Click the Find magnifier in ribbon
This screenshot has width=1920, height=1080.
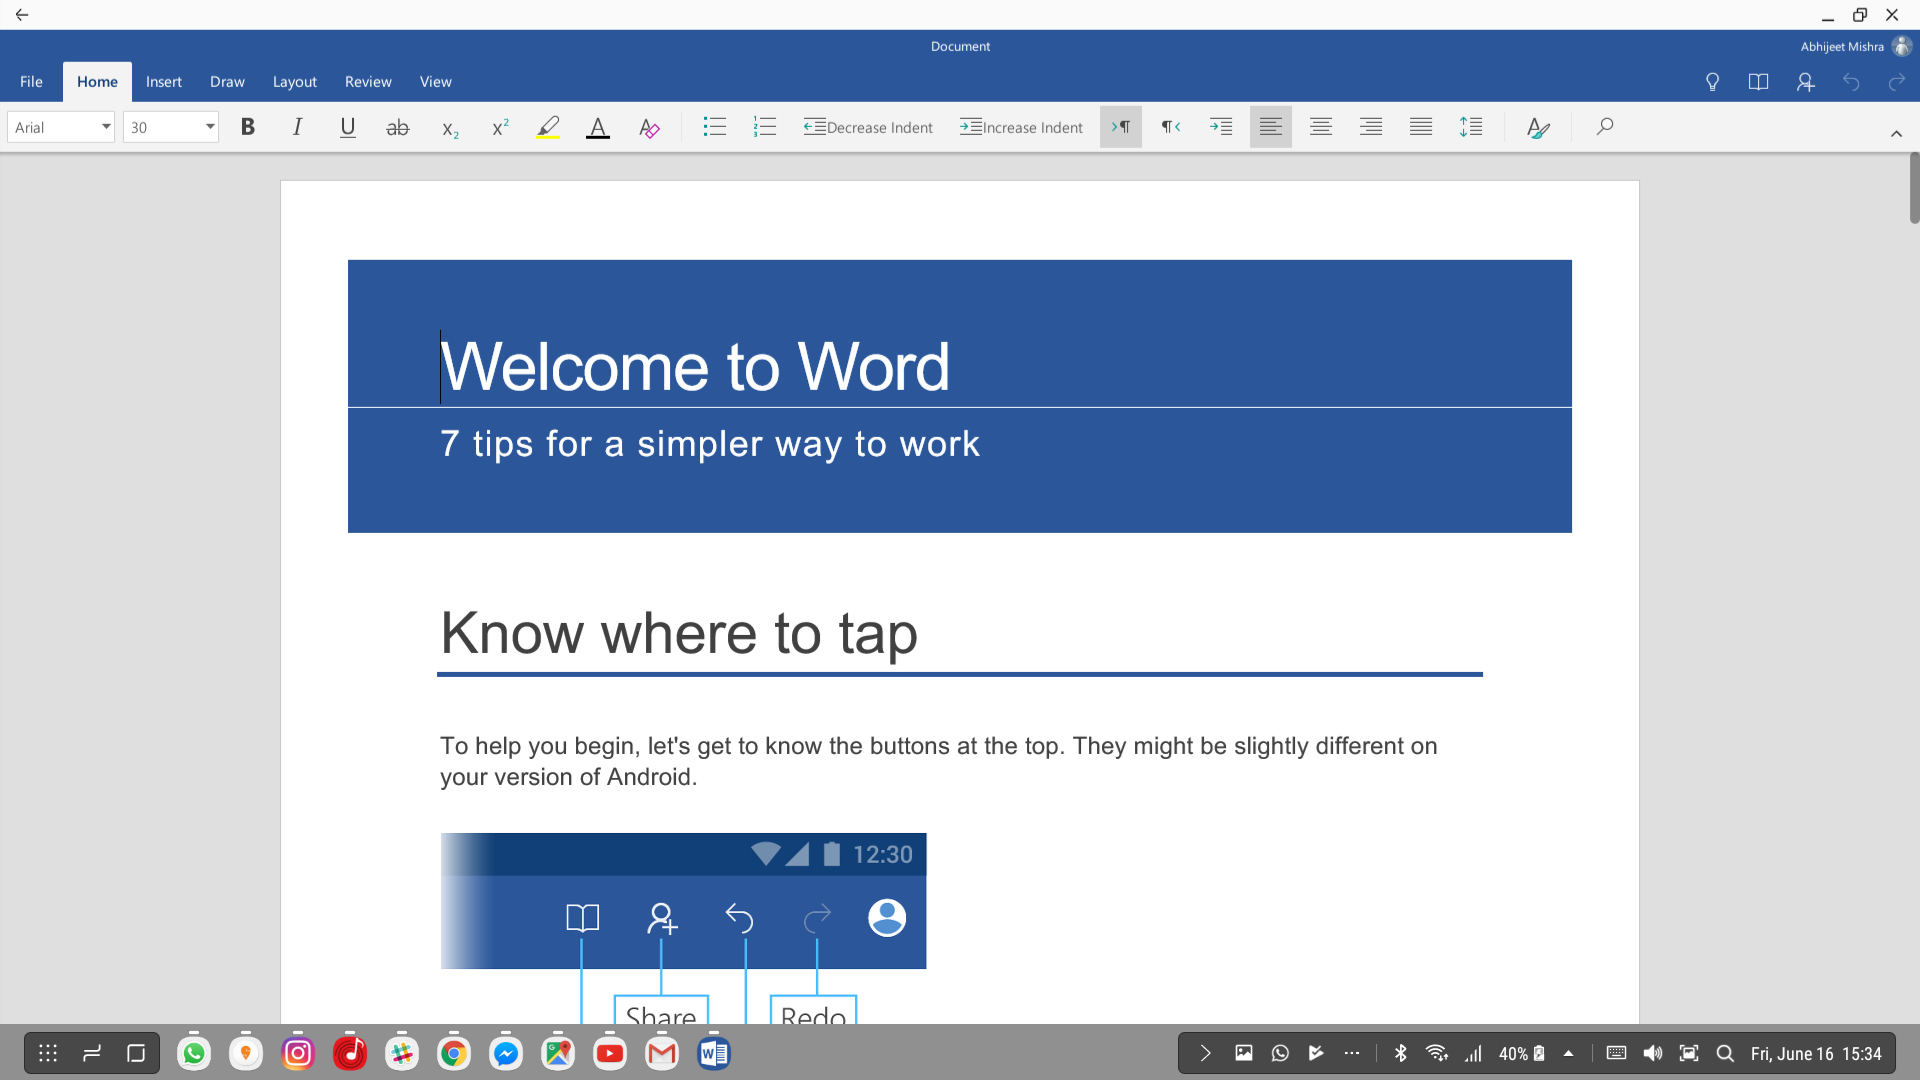coord(1604,127)
